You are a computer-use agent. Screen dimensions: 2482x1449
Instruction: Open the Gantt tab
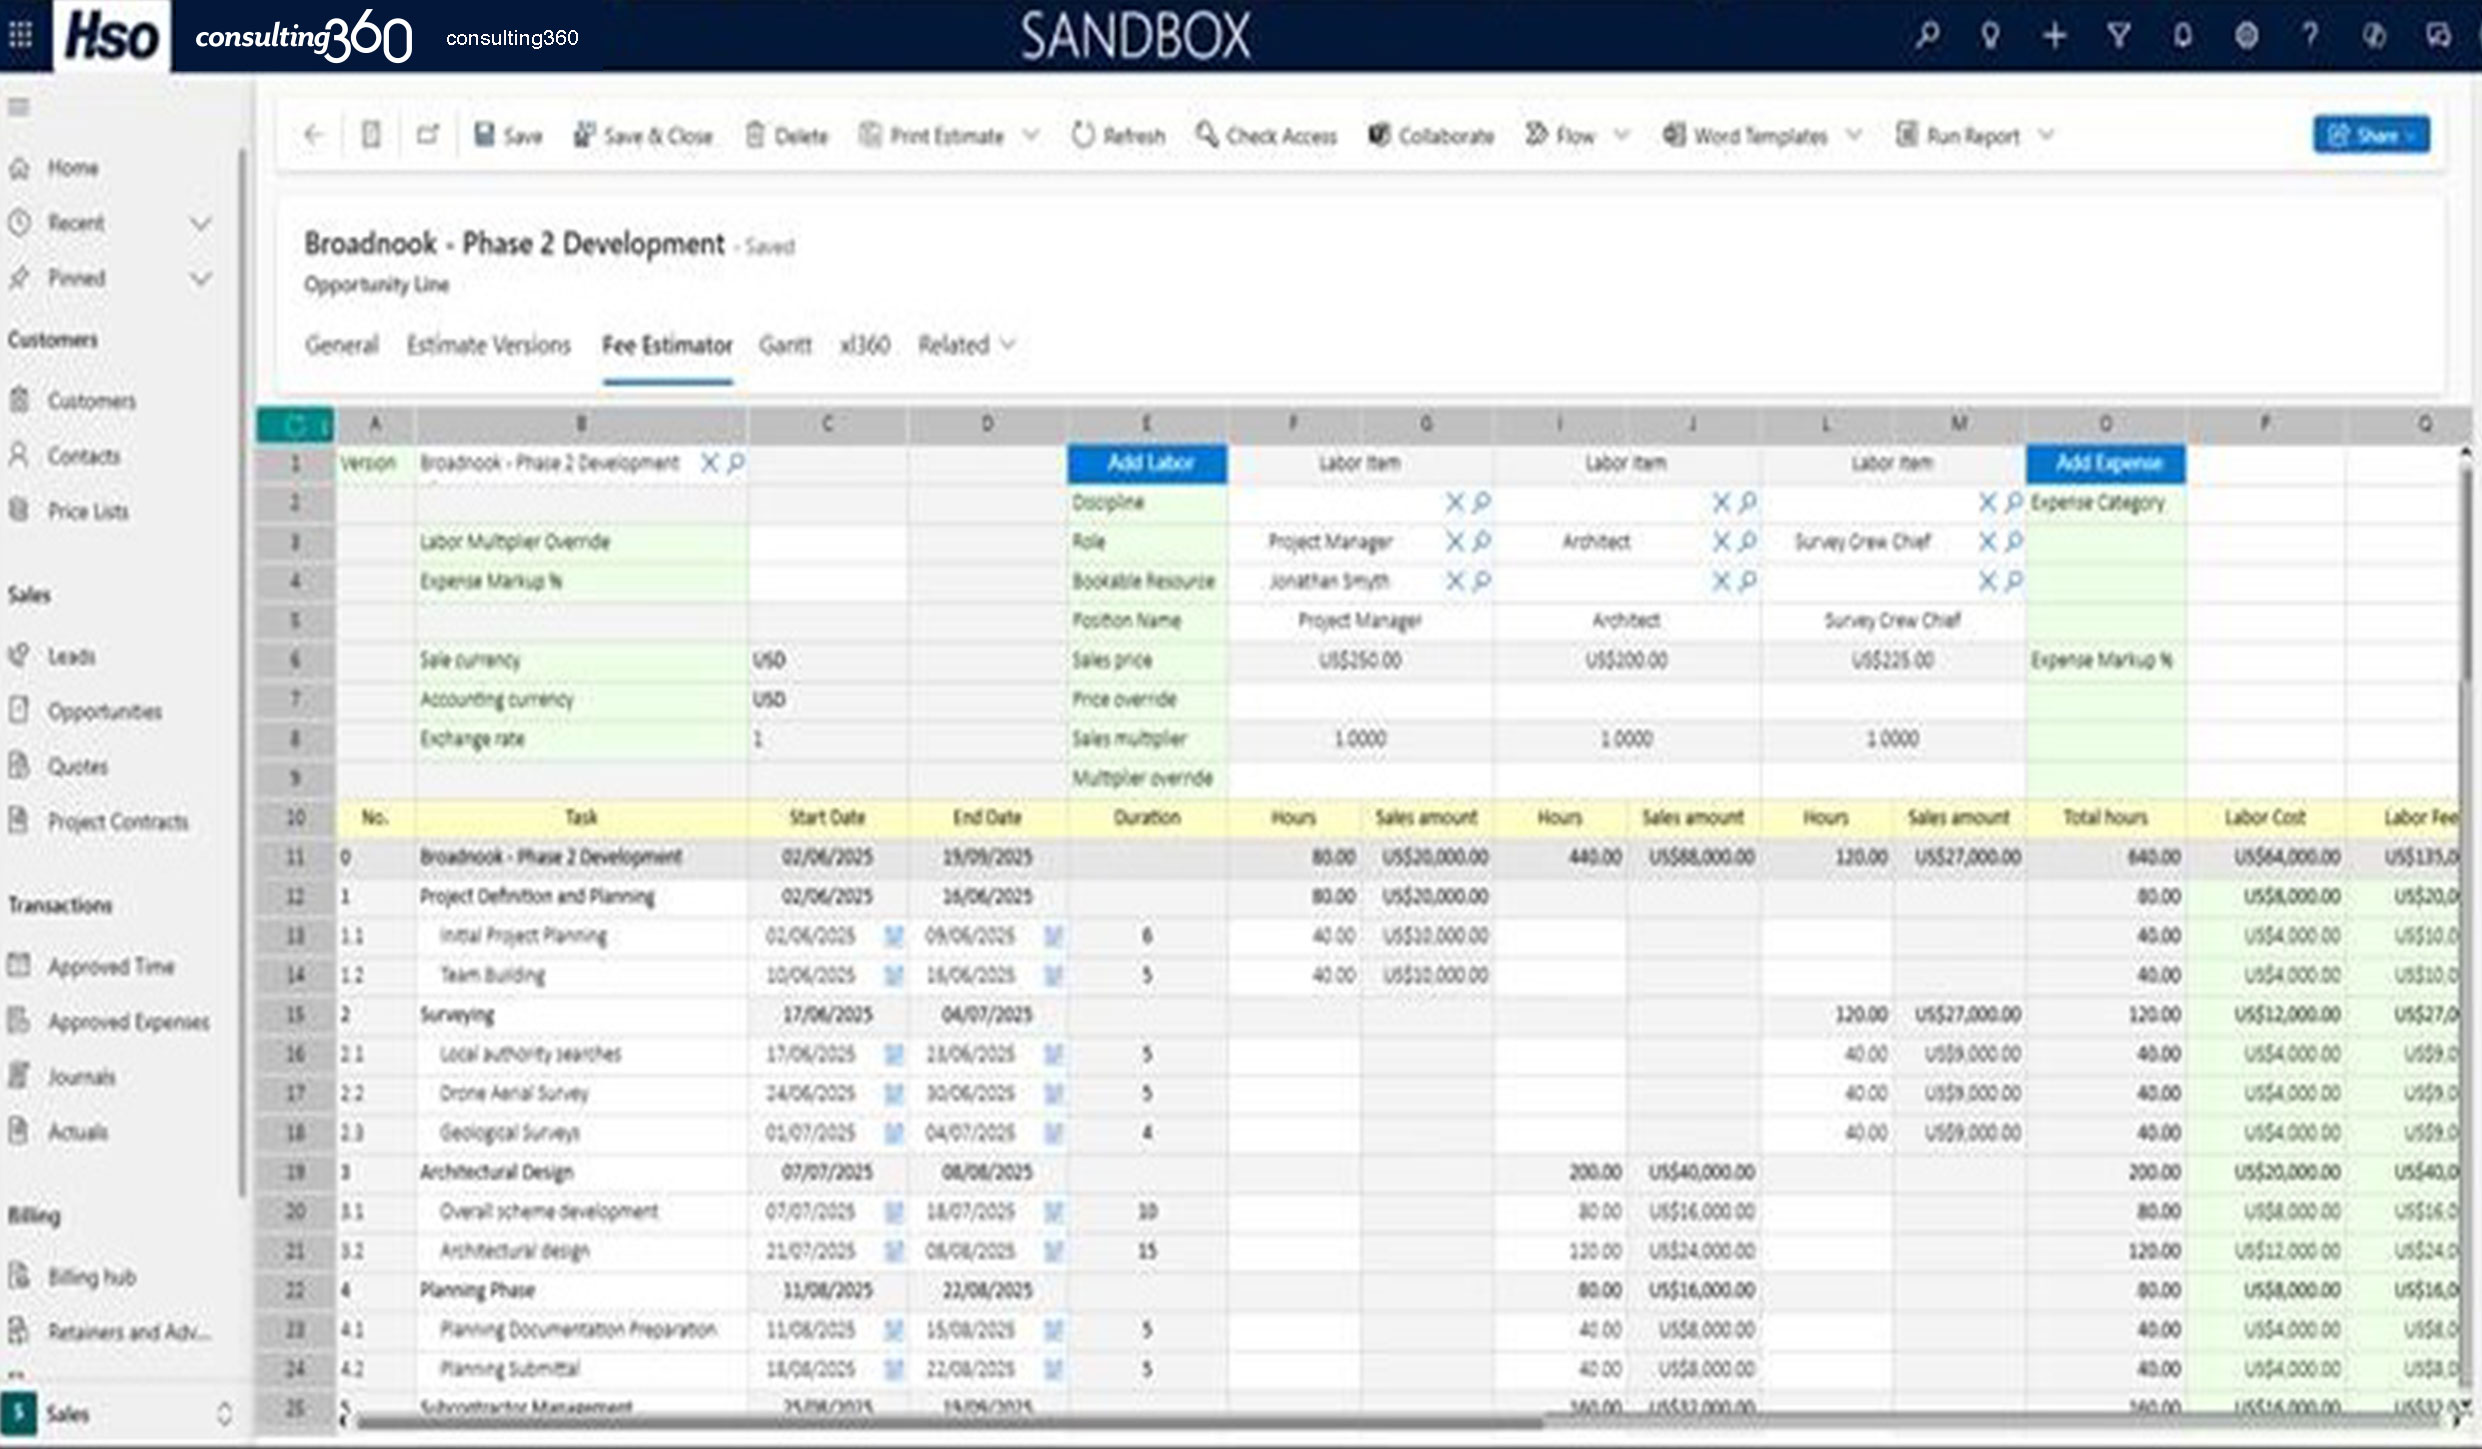click(x=785, y=345)
